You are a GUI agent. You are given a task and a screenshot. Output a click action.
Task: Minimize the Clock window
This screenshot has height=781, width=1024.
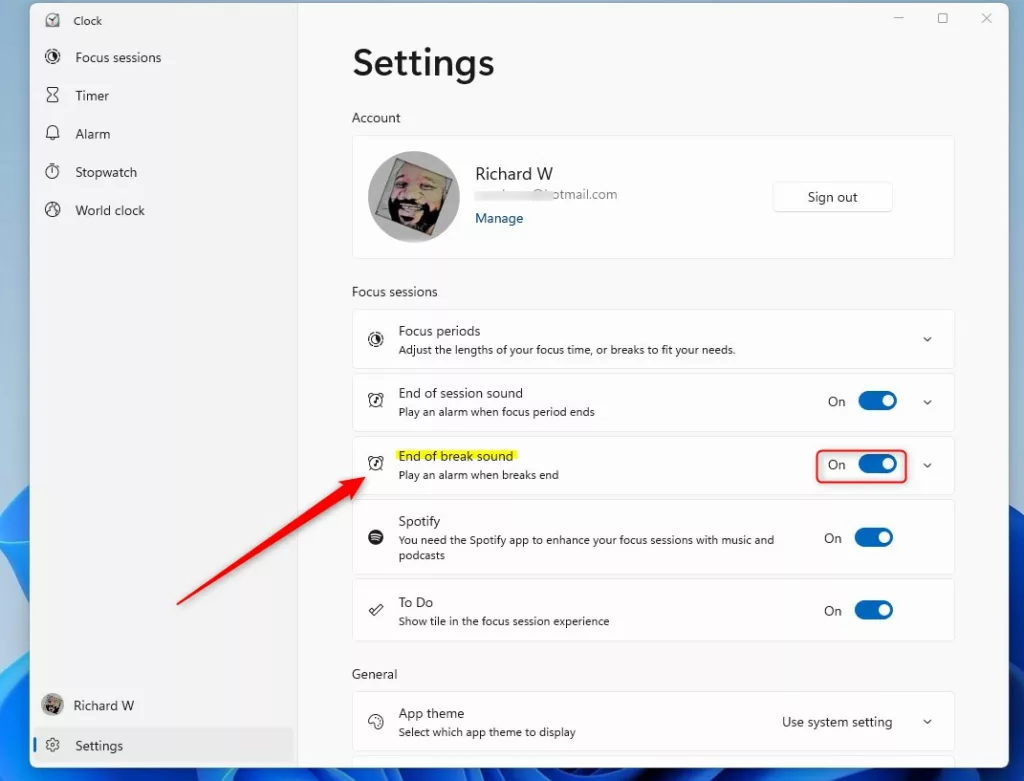click(899, 18)
